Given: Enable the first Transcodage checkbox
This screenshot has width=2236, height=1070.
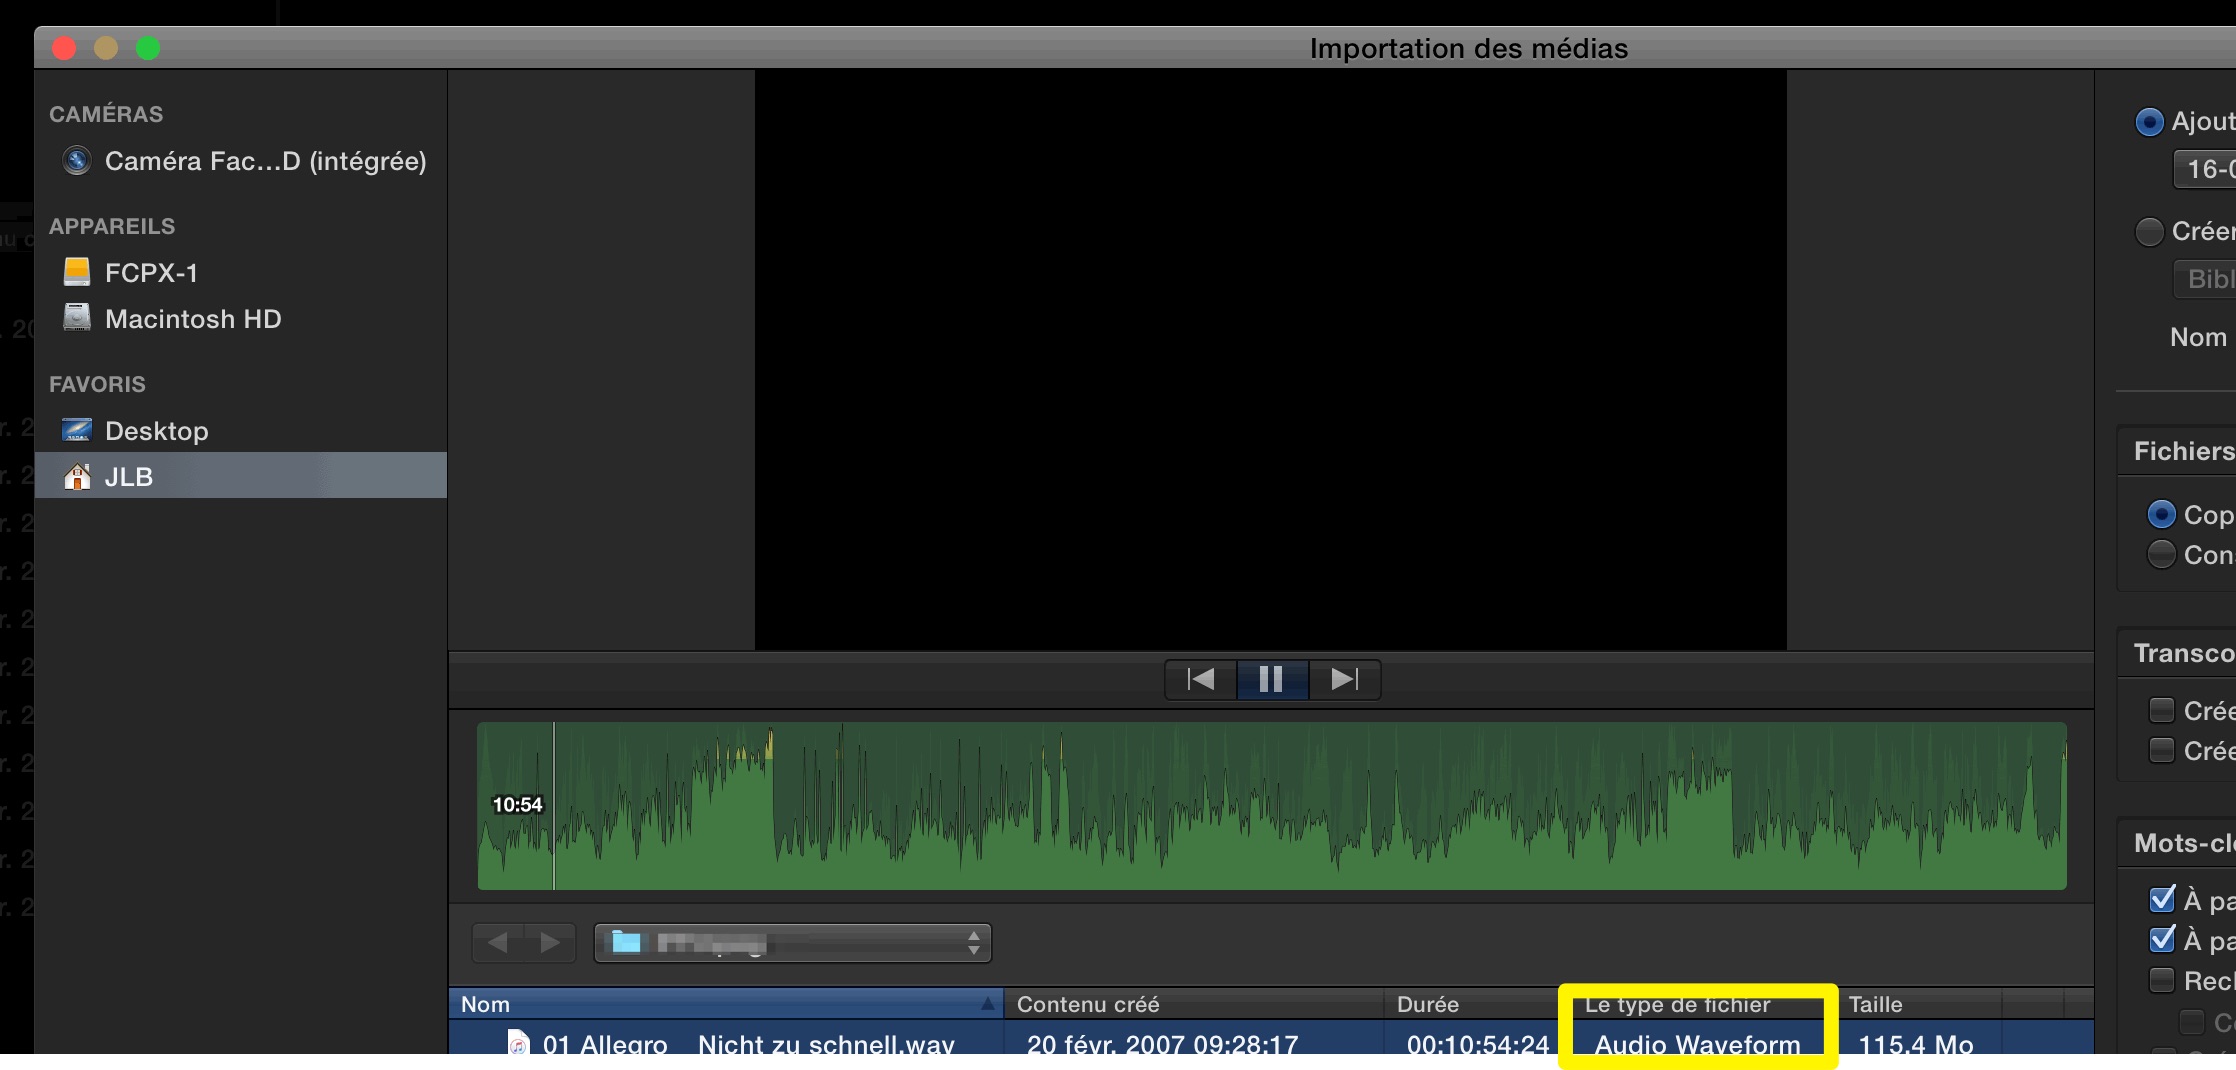Looking at the screenshot, I should (2162, 711).
